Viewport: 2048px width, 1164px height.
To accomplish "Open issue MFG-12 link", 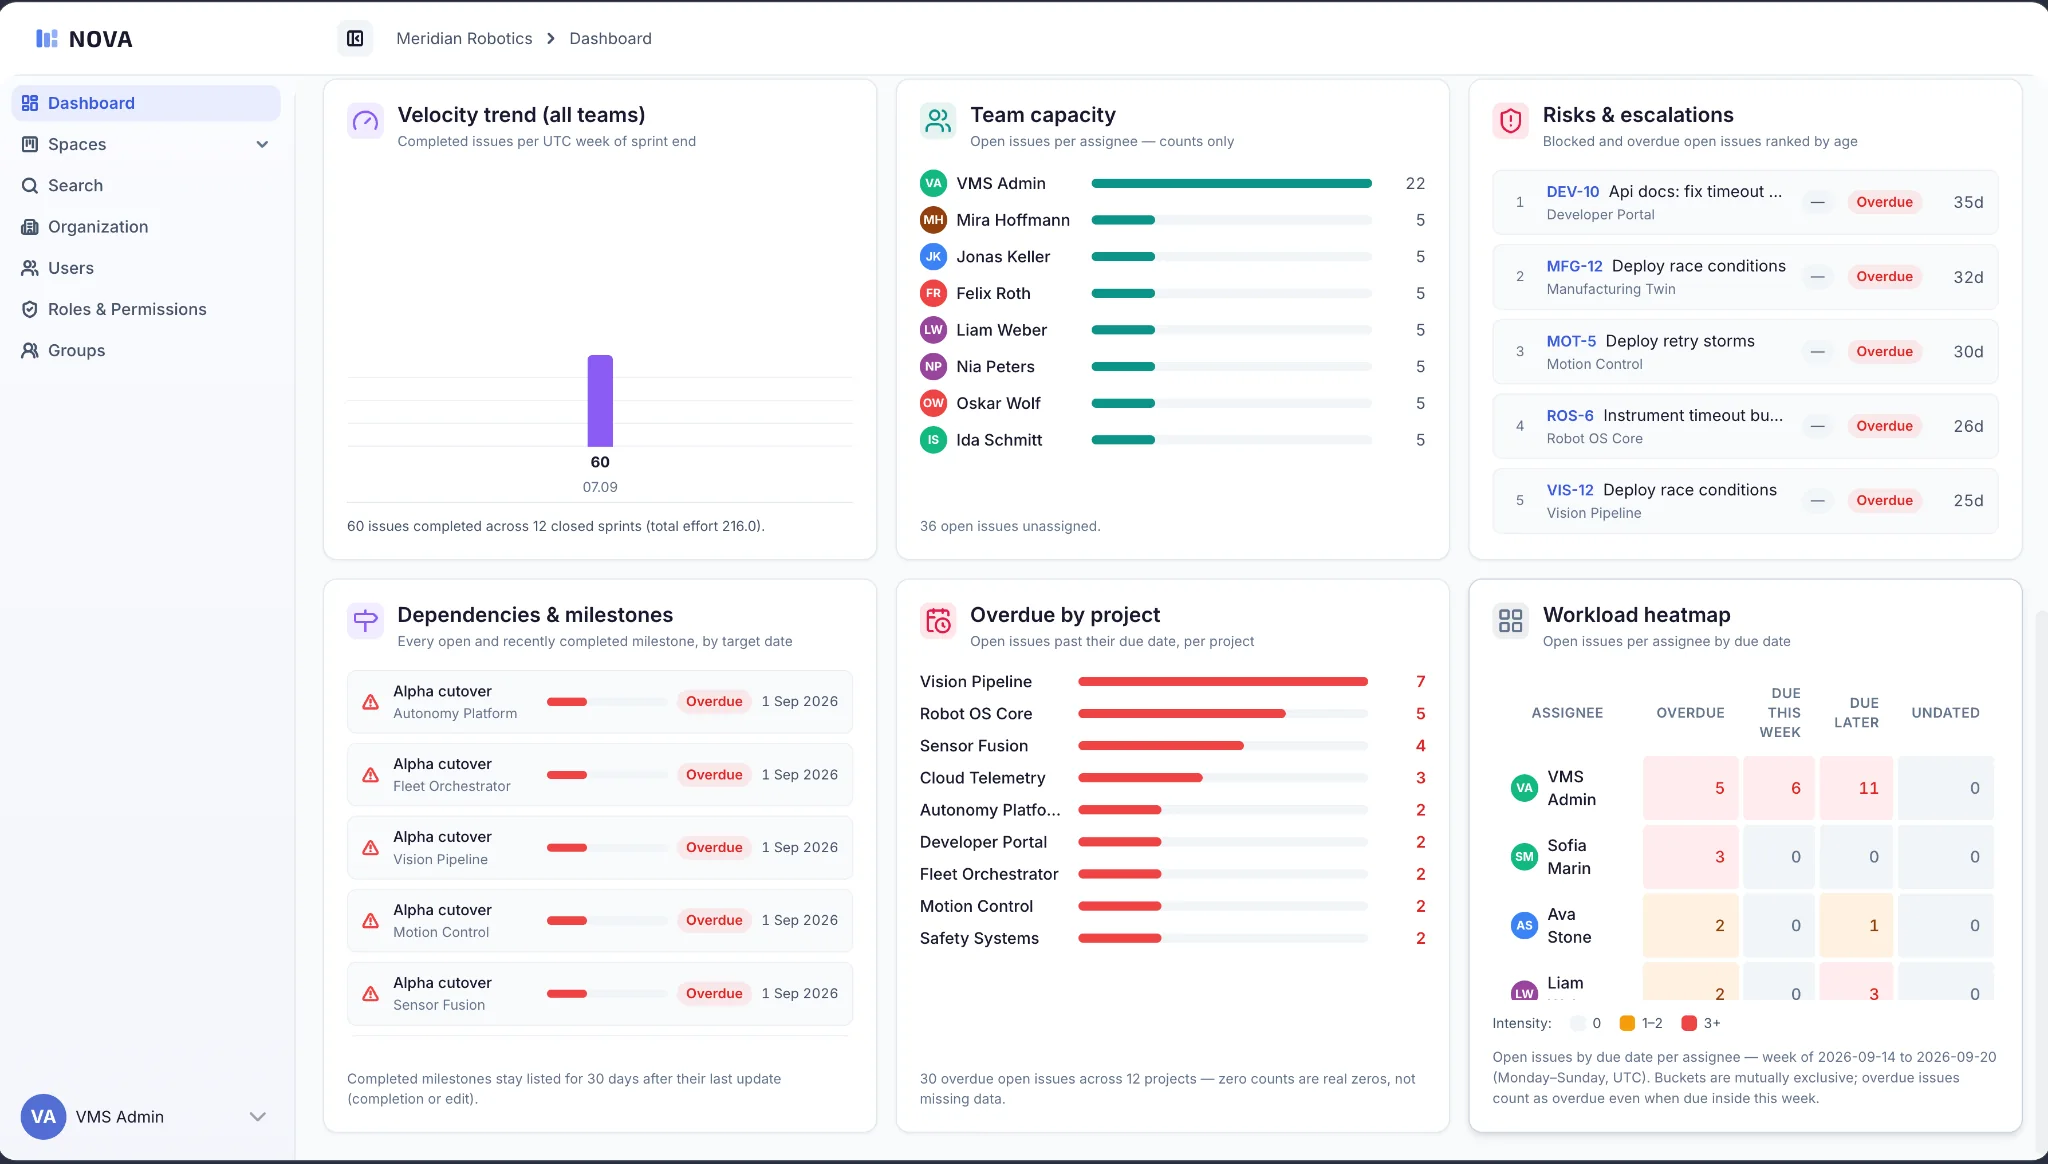I will [1574, 266].
